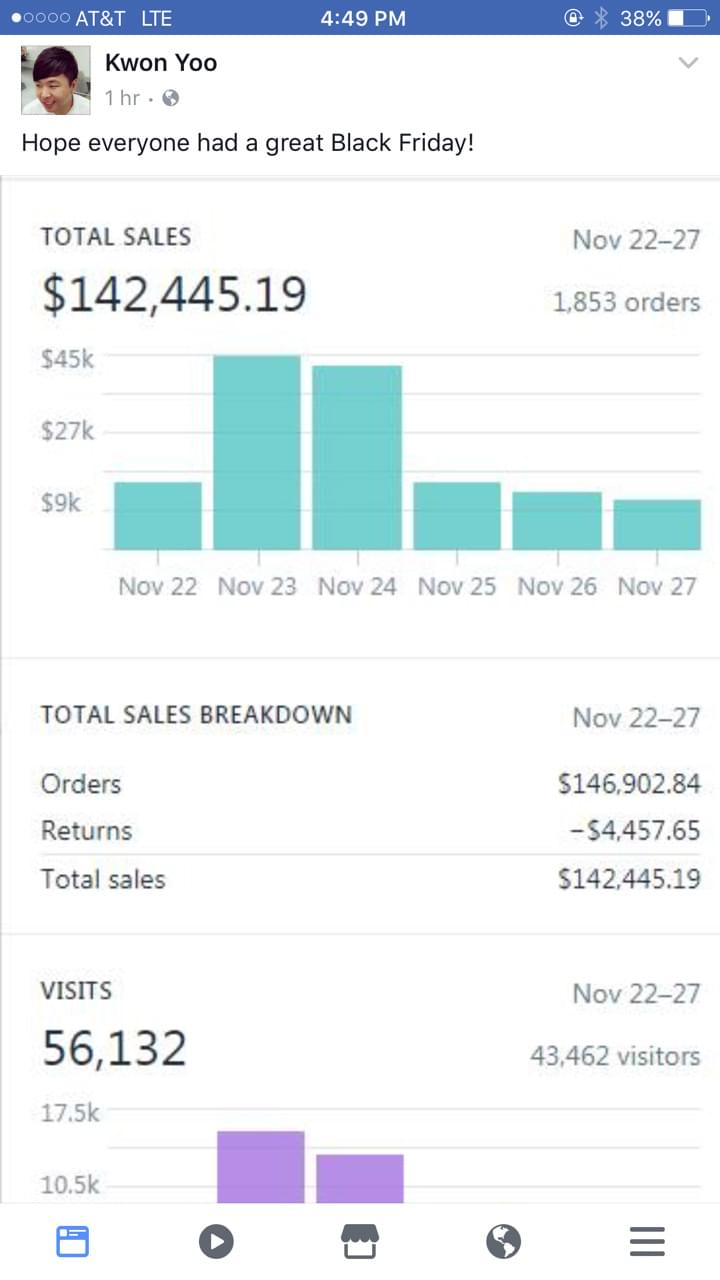Image resolution: width=720 pixels, height=1280 pixels.
Task: Tap the Nov 27 sales bar
Action: coord(657,524)
